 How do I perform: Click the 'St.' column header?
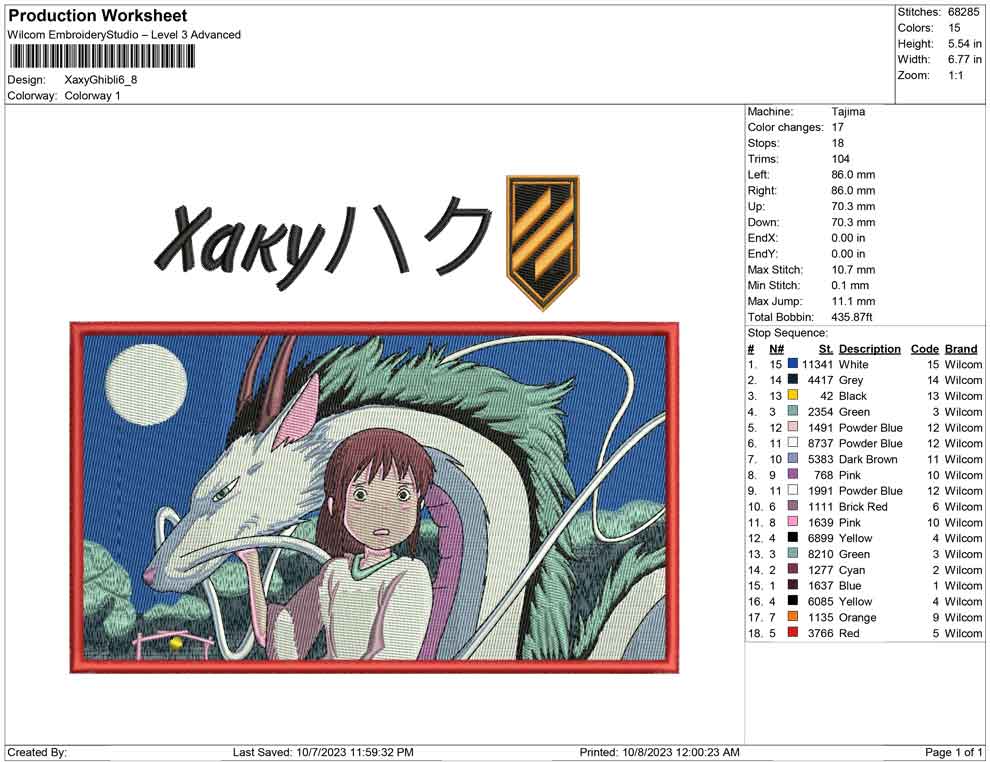pos(826,349)
